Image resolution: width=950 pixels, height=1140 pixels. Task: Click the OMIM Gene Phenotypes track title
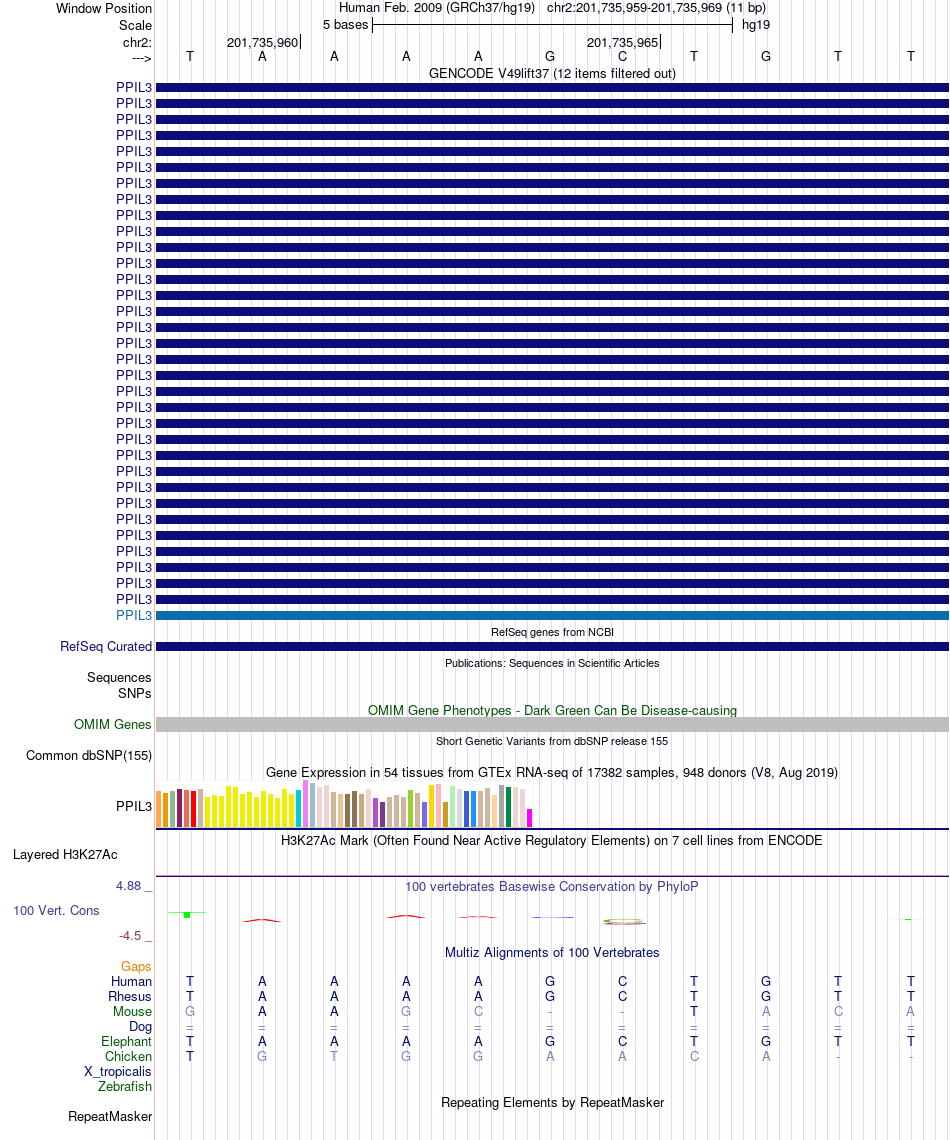(552, 710)
